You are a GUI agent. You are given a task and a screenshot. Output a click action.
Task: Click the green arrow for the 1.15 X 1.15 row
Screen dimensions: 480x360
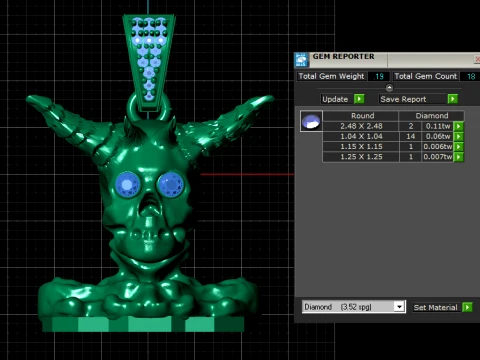pyautogui.click(x=459, y=147)
